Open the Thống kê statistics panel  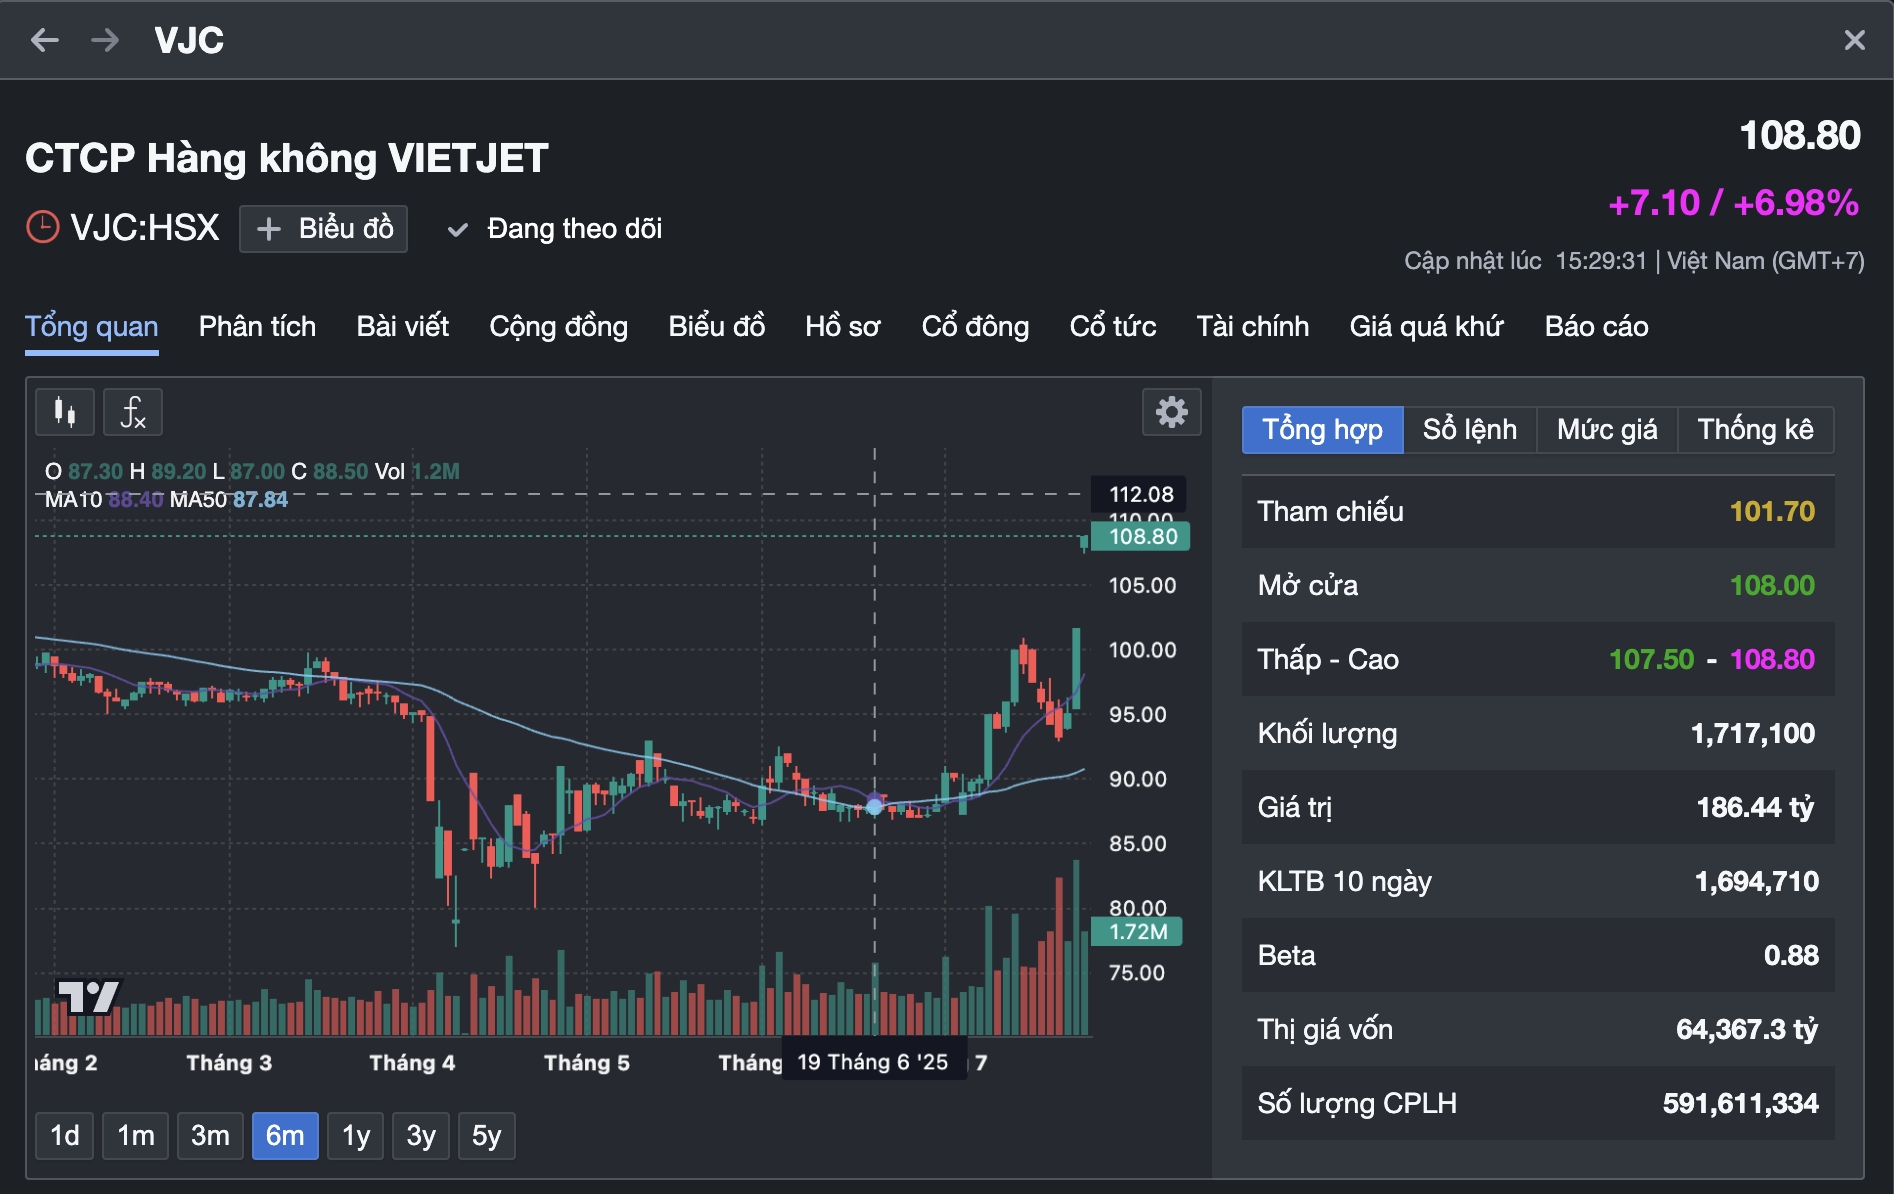click(1755, 430)
